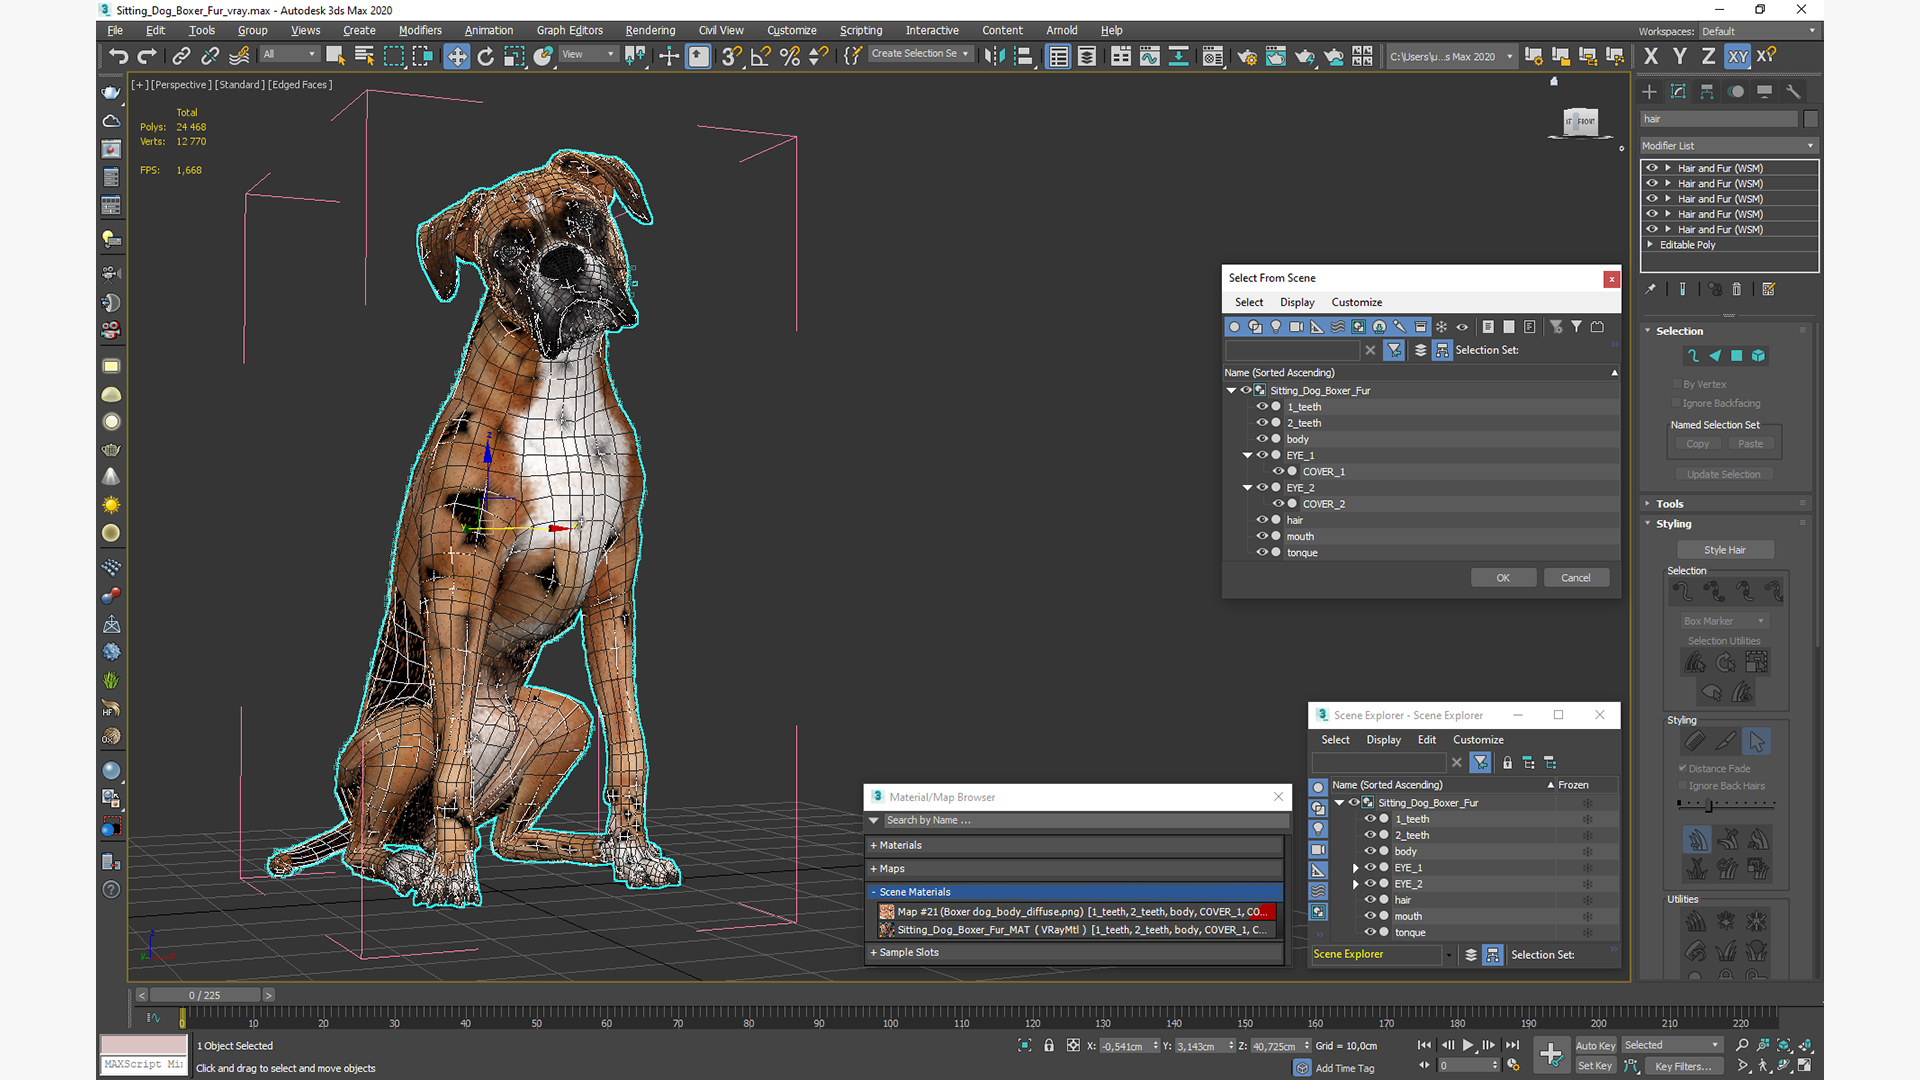The height and width of the screenshot is (1080, 1920).
Task: Click the Play Animation button
Action: pyautogui.click(x=1468, y=1045)
